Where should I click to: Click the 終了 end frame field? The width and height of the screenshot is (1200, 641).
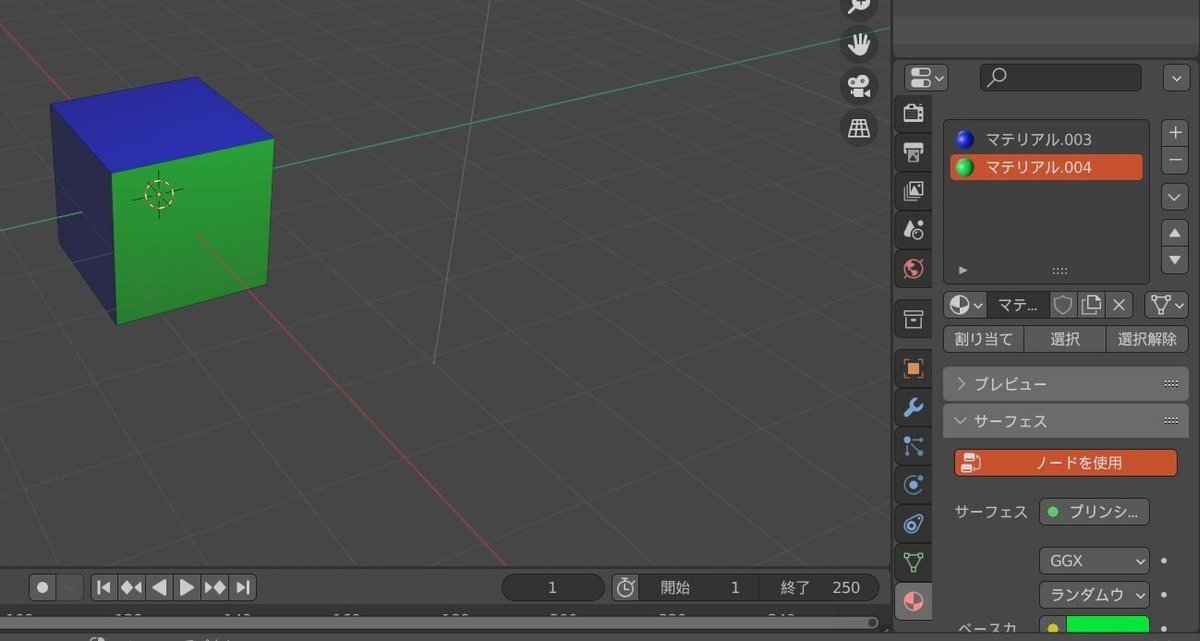coord(818,587)
